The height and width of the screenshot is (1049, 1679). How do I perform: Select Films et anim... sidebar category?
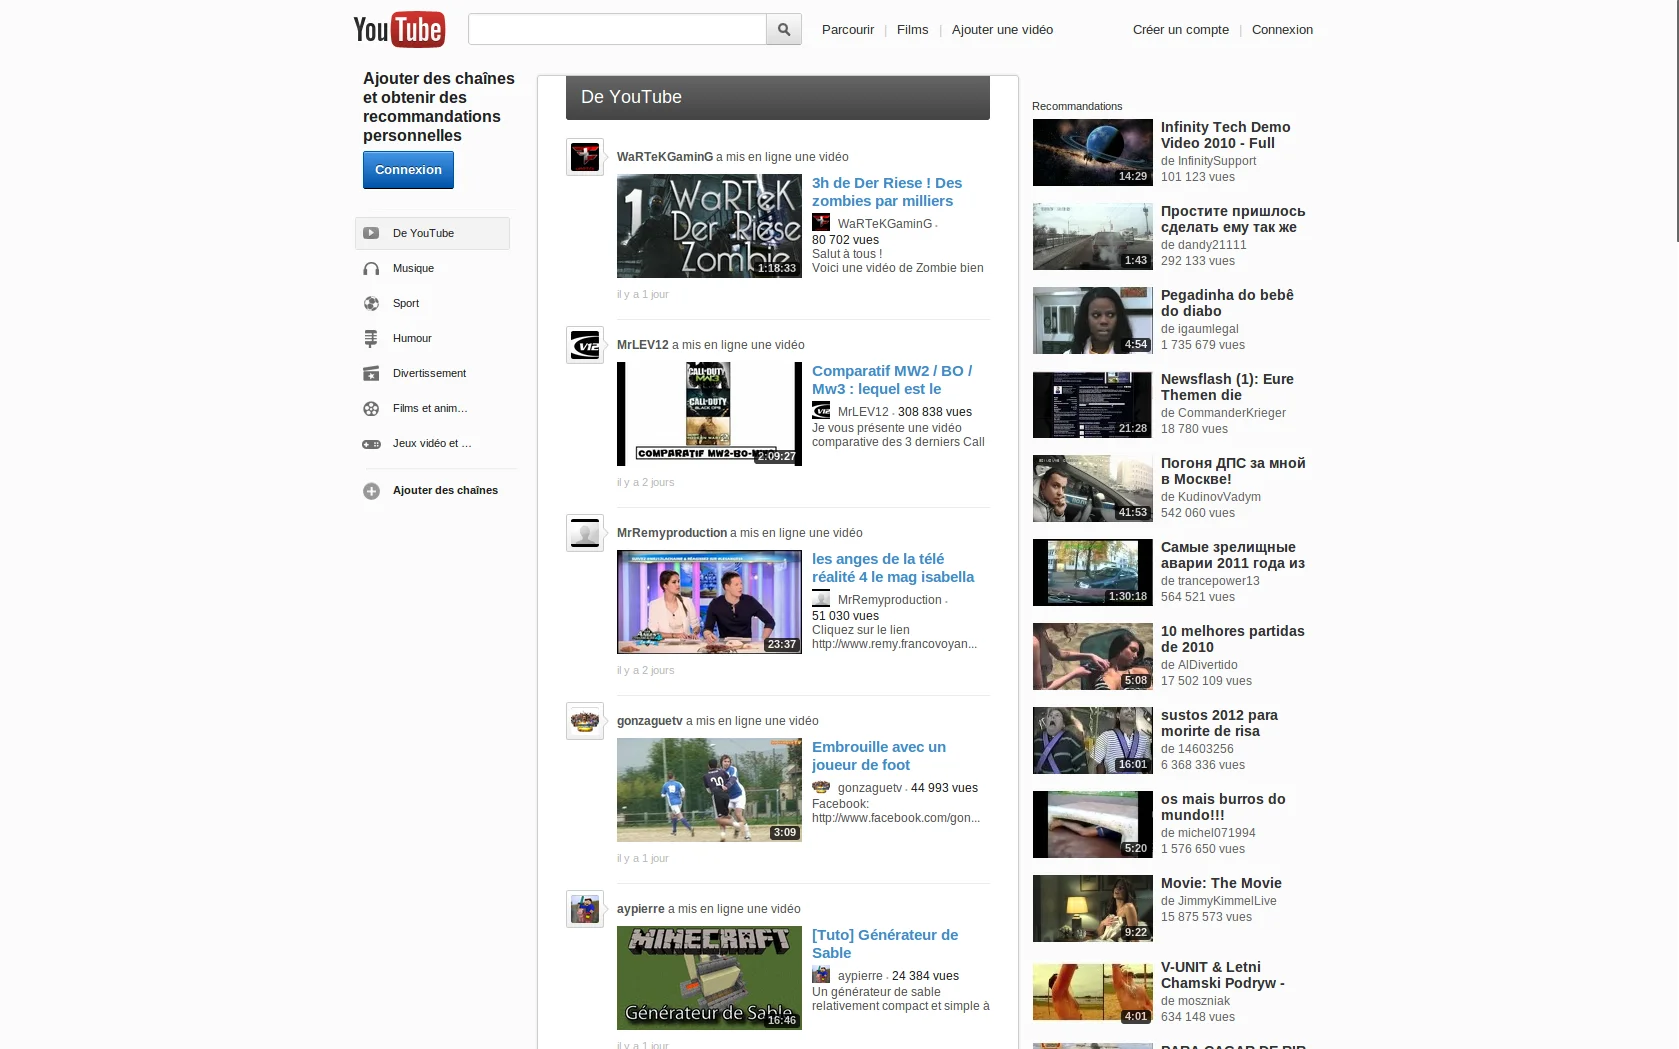(430, 408)
